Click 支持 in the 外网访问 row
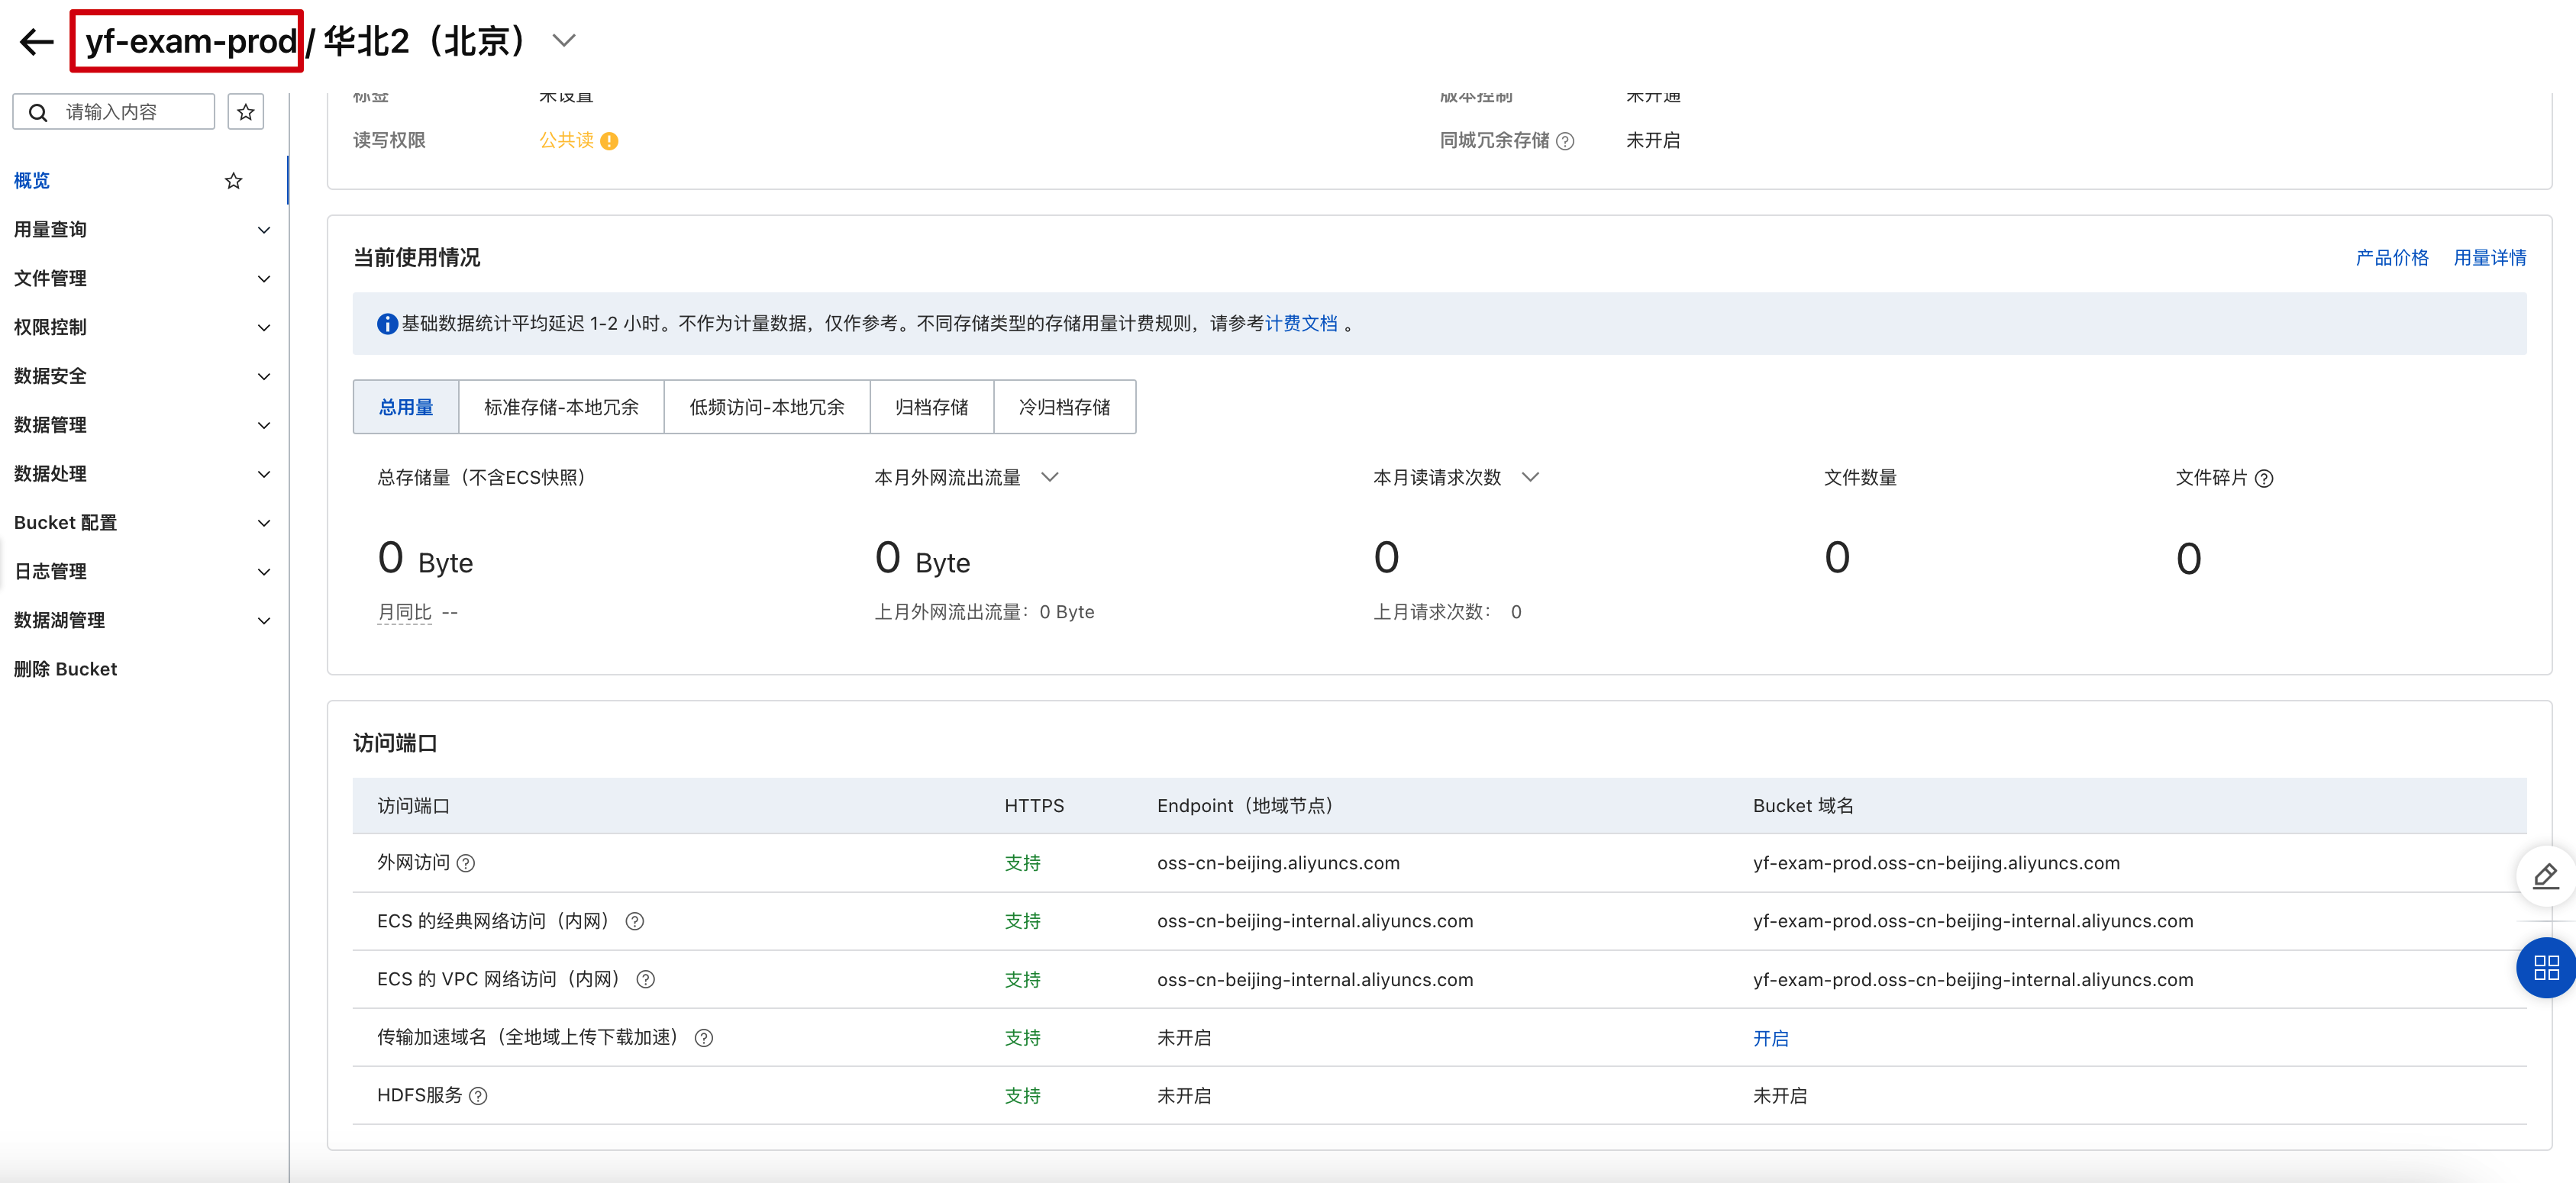The height and width of the screenshot is (1183, 2576). coord(1022,863)
